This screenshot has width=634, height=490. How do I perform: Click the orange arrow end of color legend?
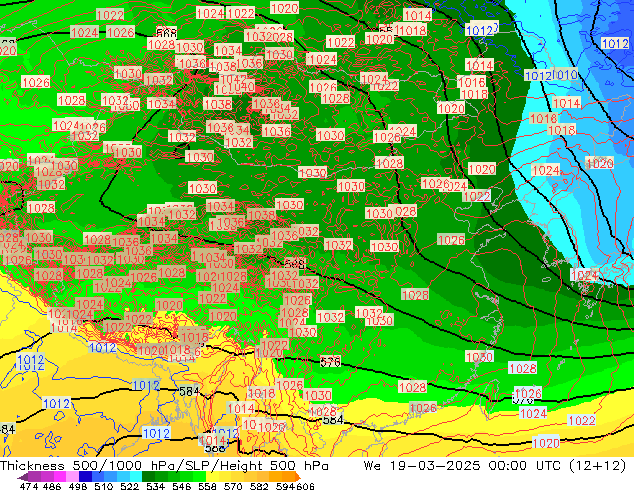click(298, 477)
